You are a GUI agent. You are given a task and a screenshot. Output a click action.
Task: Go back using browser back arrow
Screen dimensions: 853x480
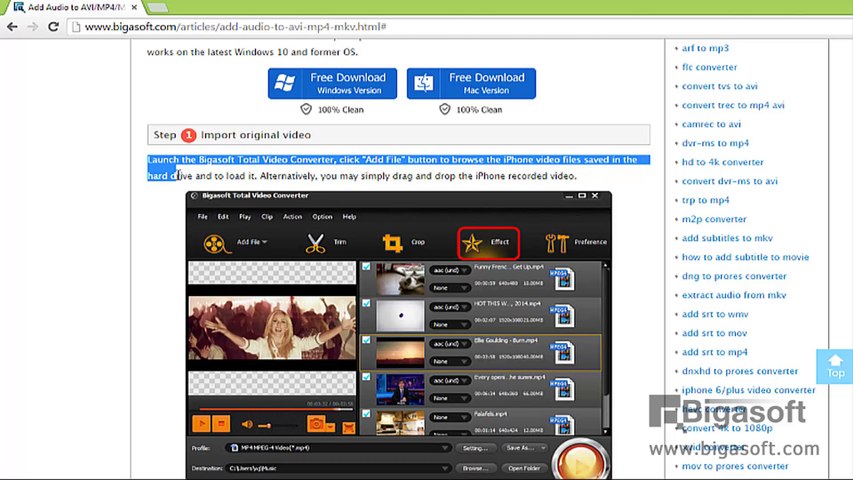[x=12, y=27]
